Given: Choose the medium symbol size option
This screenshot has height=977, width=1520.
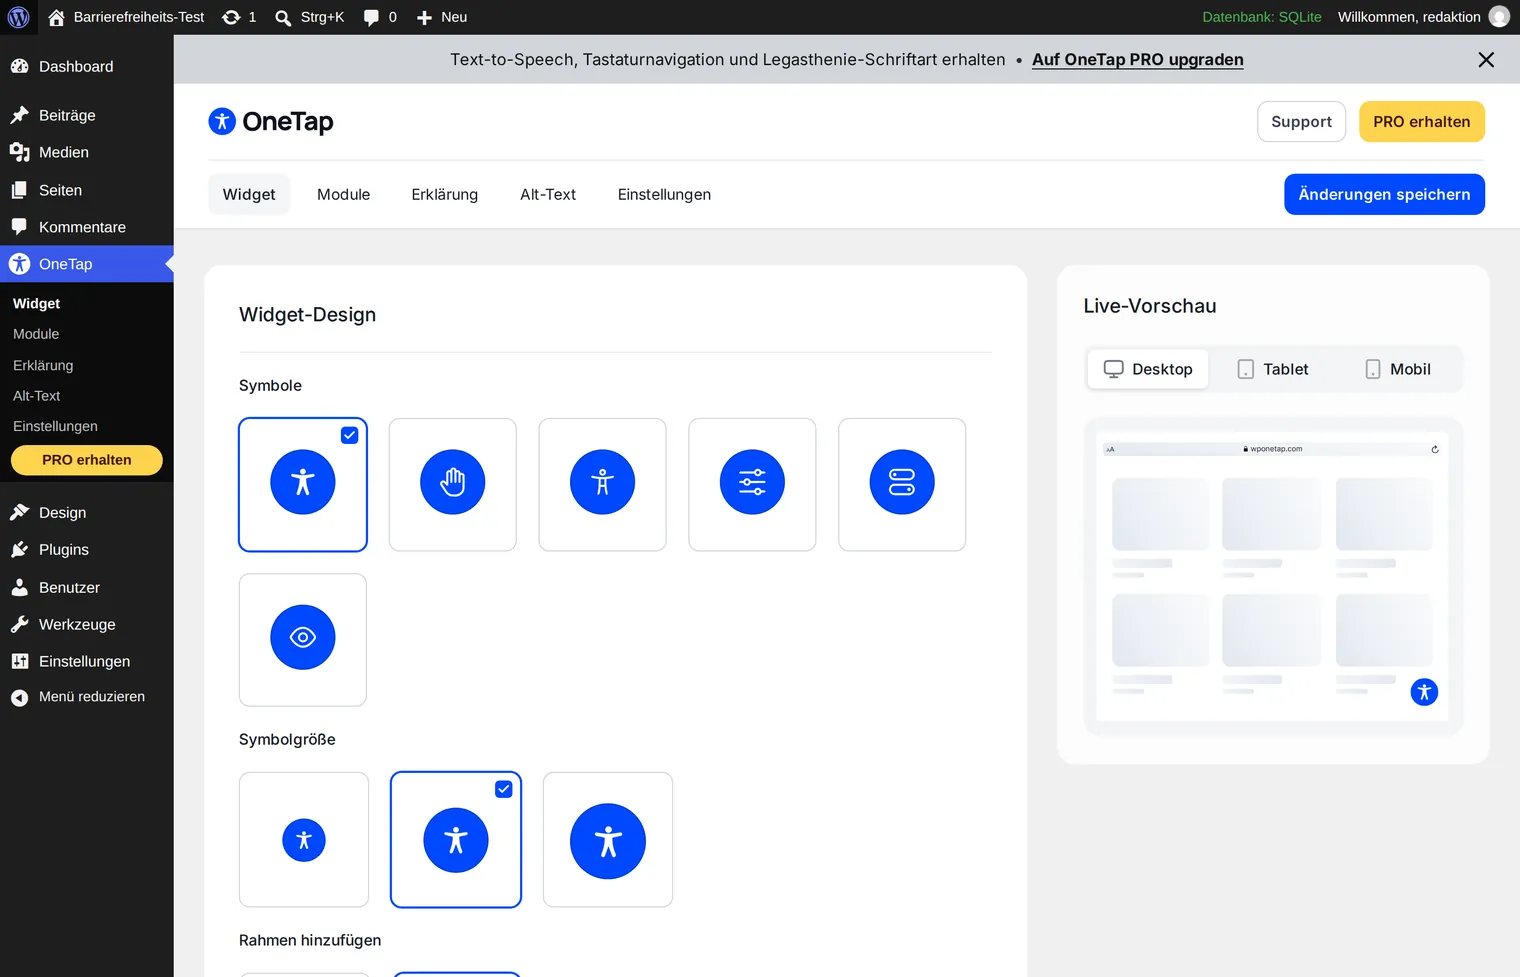Looking at the screenshot, I should click(456, 840).
